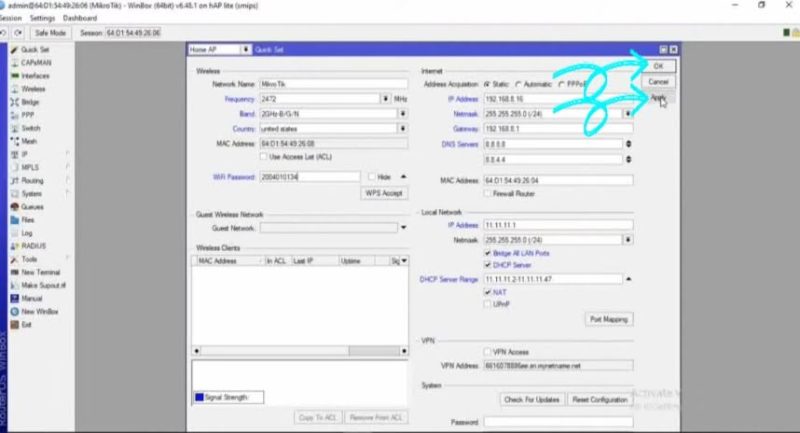Click Exit in sidebar
Viewport: 800px width, 433px height.
pos(21,324)
